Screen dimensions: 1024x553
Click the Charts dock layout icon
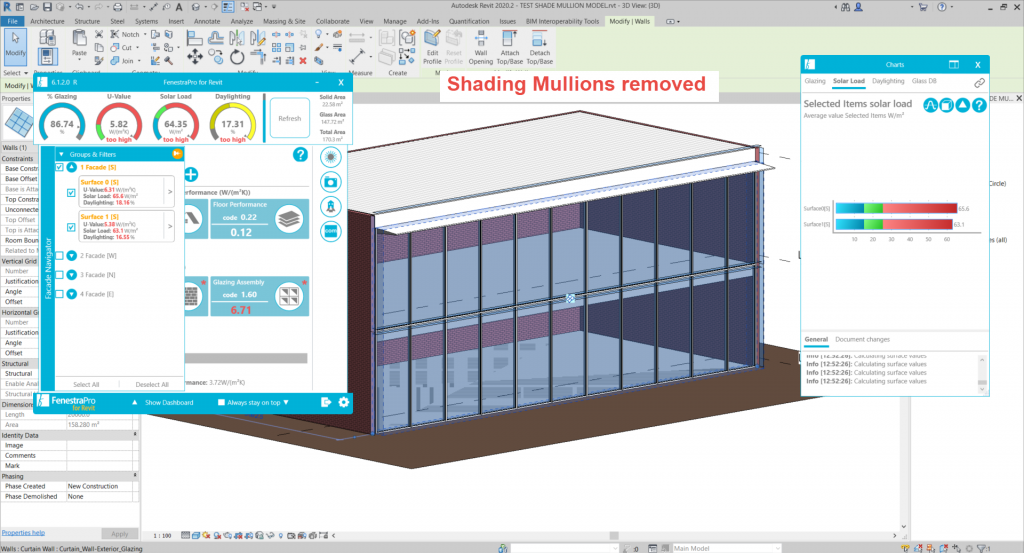click(x=953, y=65)
